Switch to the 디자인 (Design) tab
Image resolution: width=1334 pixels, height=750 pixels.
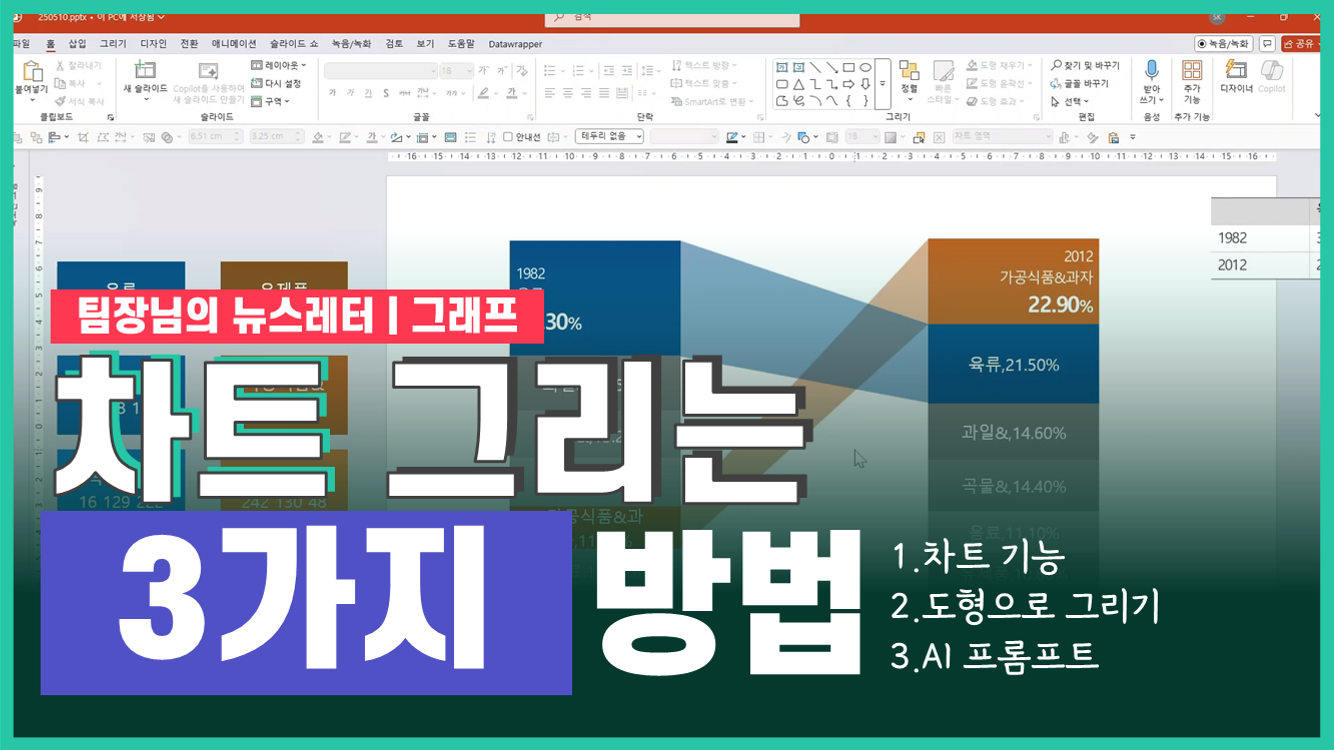[x=153, y=44]
